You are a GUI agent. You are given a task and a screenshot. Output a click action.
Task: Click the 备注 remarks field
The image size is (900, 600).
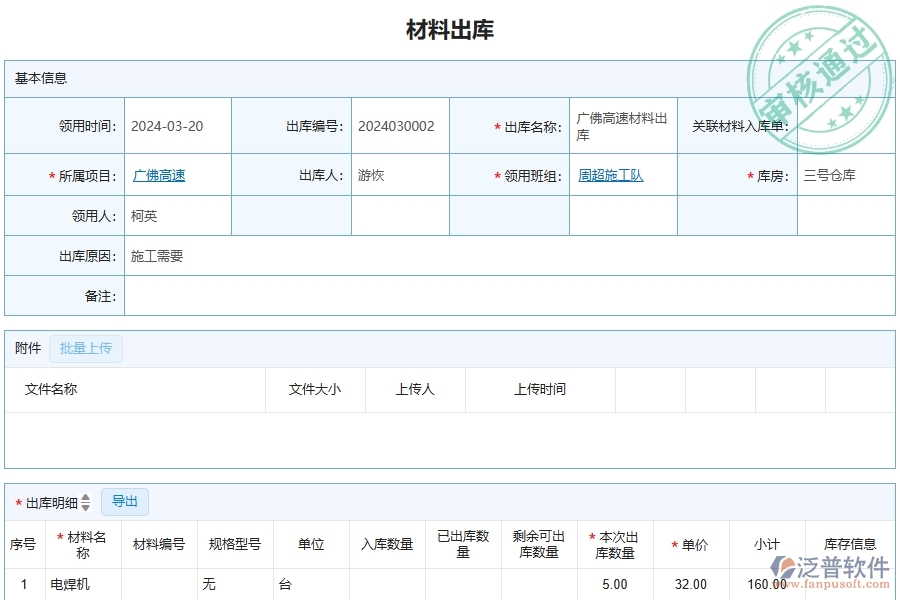pyautogui.click(x=300, y=295)
